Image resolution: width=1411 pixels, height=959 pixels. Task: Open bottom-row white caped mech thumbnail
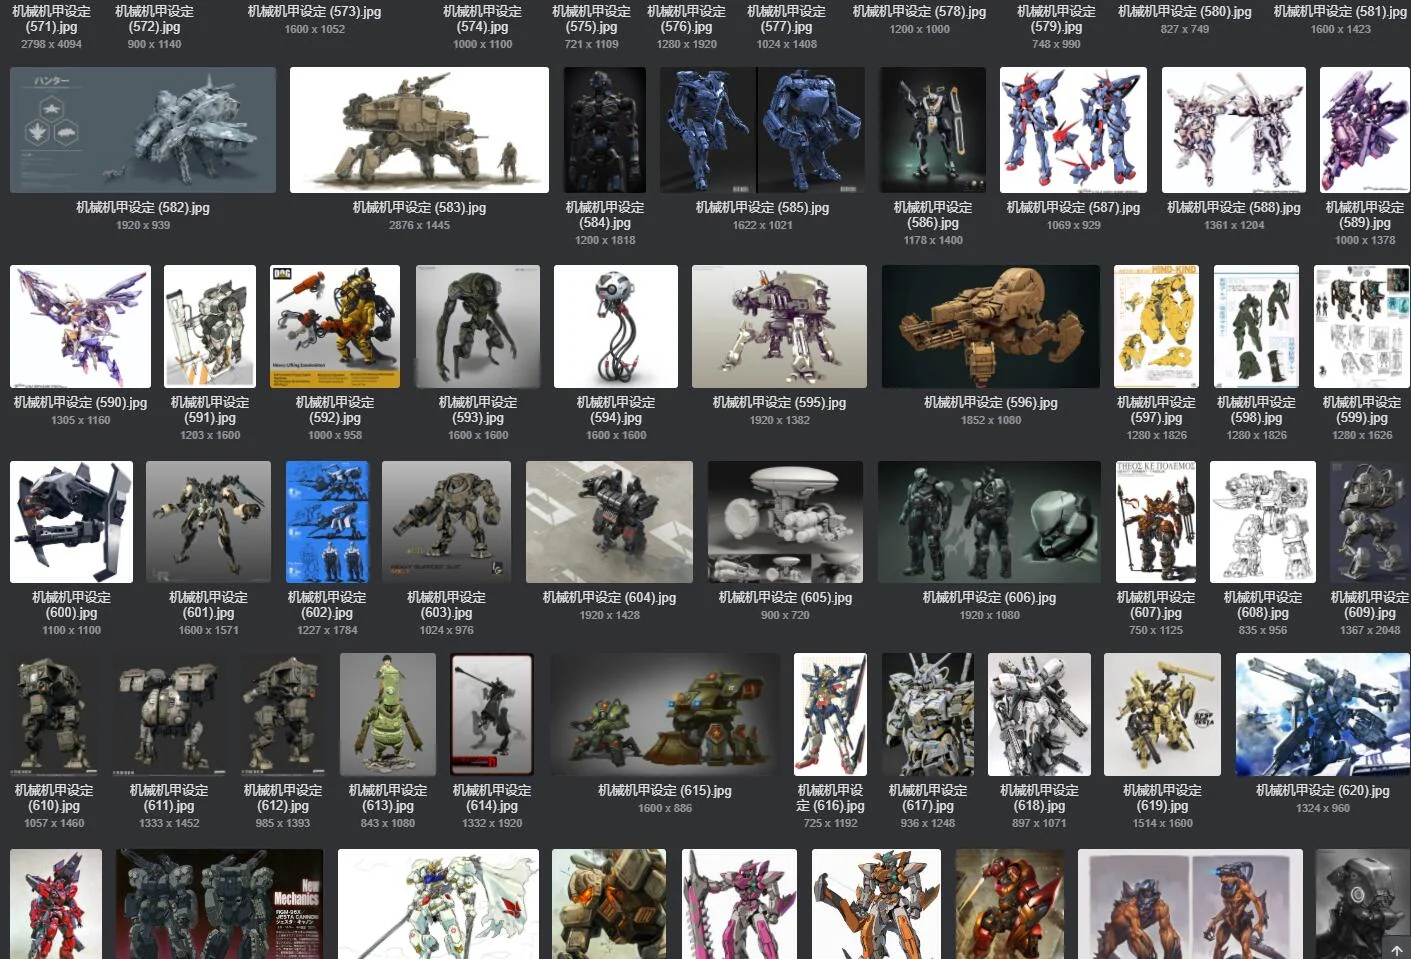click(438, 904)
